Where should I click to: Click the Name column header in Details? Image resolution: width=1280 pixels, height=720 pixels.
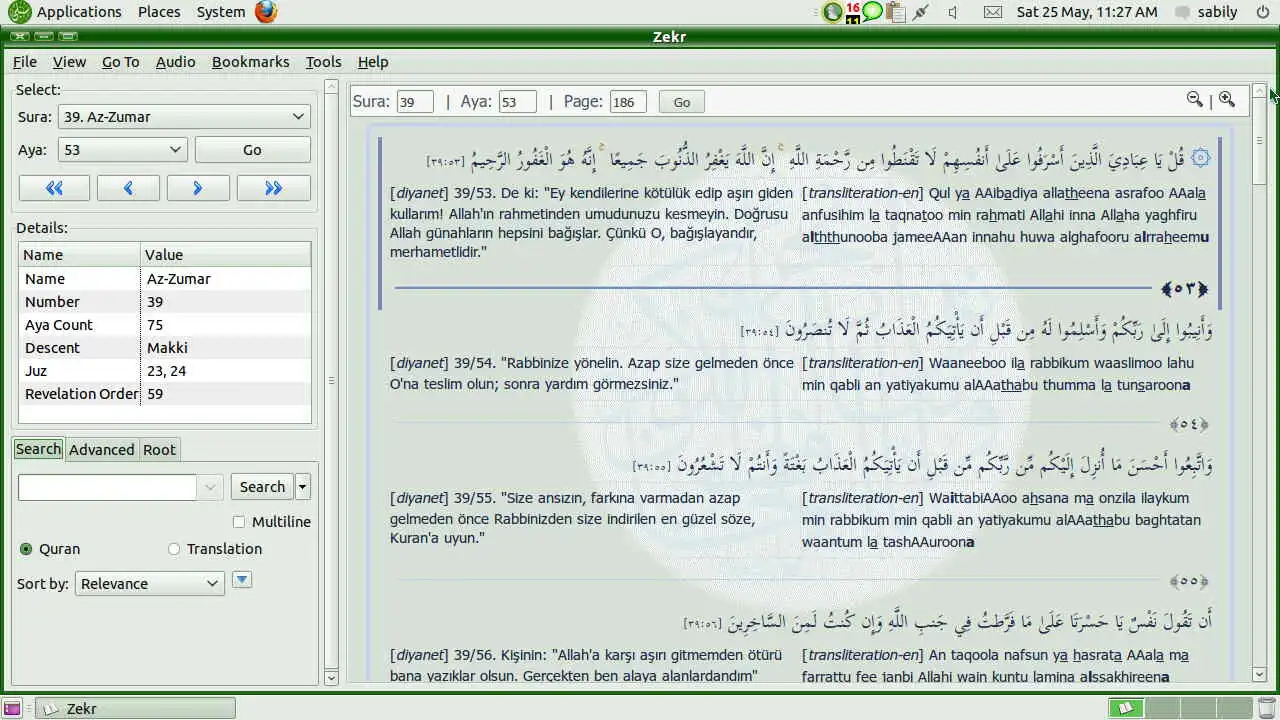[x=79, y=255]
